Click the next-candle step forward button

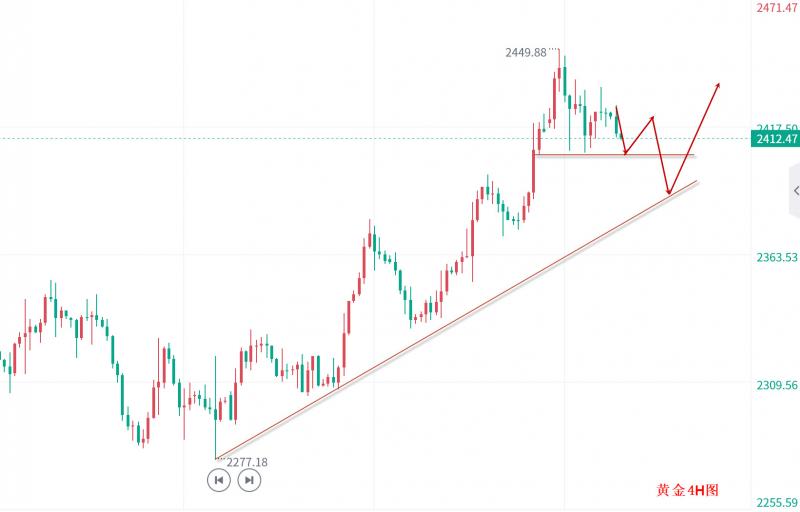250,481
